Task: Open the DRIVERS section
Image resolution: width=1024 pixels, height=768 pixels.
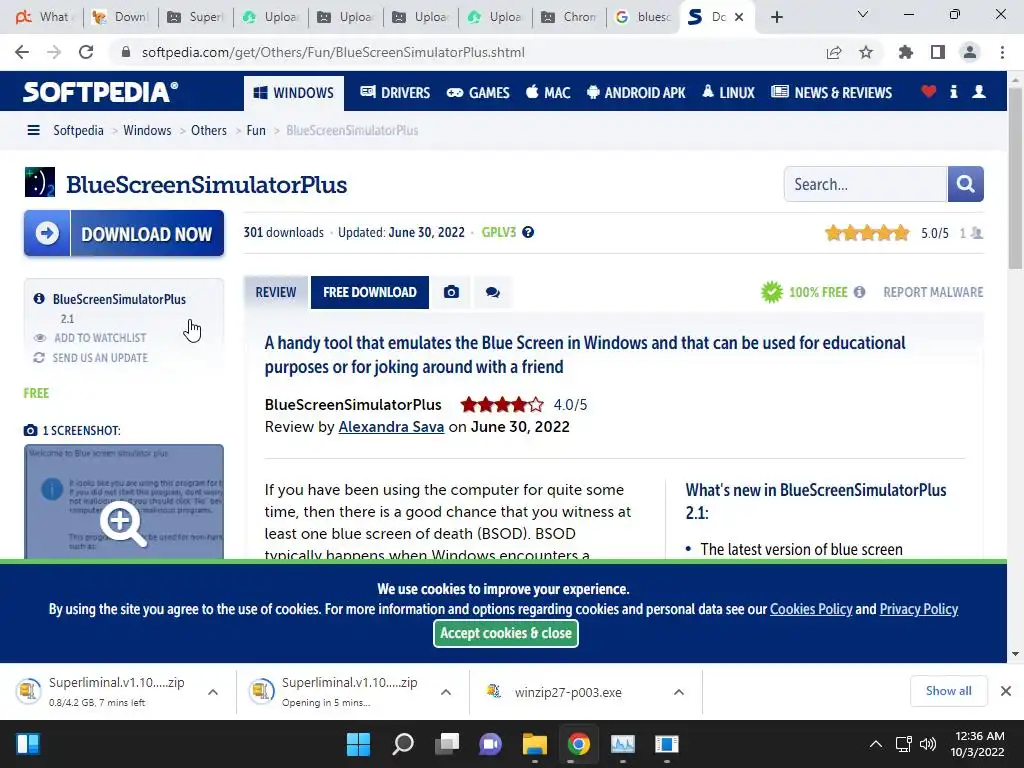Action: 395,93
